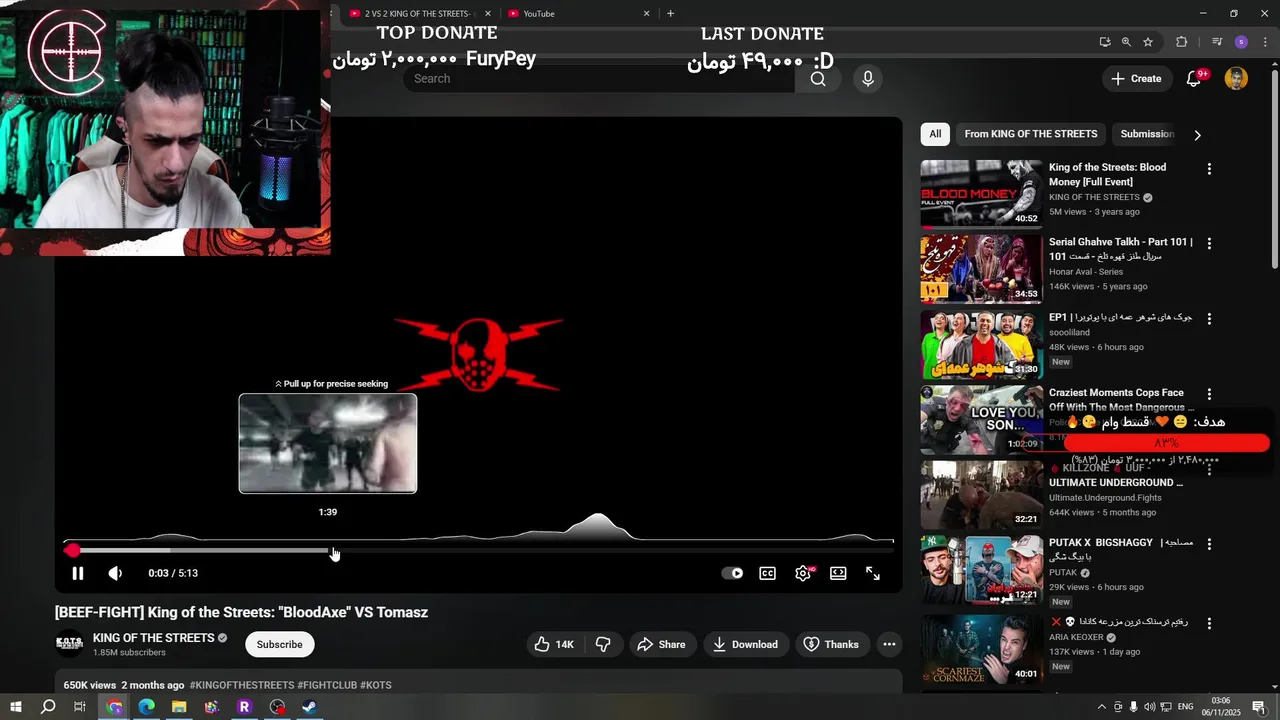Open KING OF THE STREETS channel avatar

click(x=69, y=644)
